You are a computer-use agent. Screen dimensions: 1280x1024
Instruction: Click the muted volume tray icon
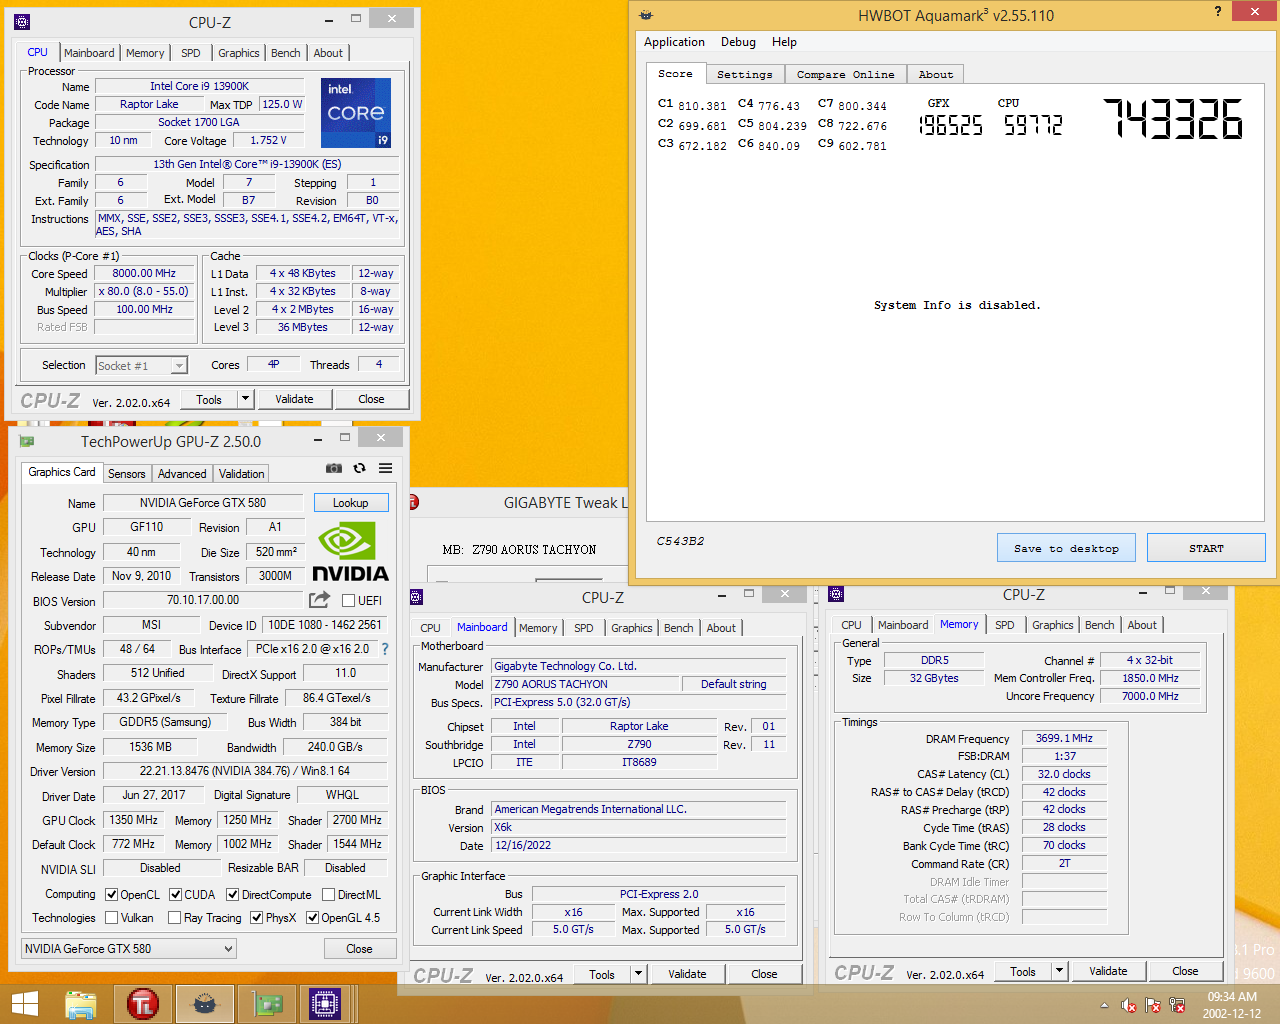tap(1128, 1005)
